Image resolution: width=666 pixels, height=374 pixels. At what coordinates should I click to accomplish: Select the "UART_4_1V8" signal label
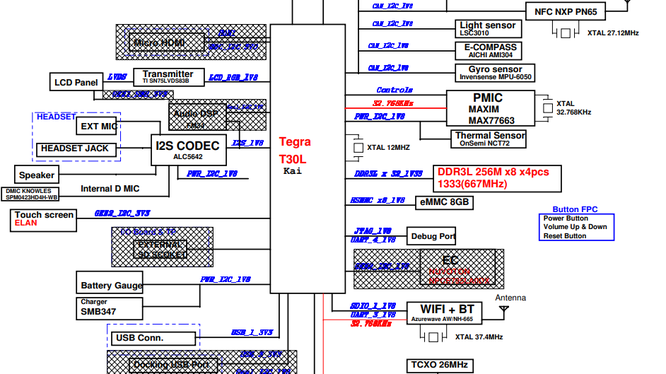[373, 240]
